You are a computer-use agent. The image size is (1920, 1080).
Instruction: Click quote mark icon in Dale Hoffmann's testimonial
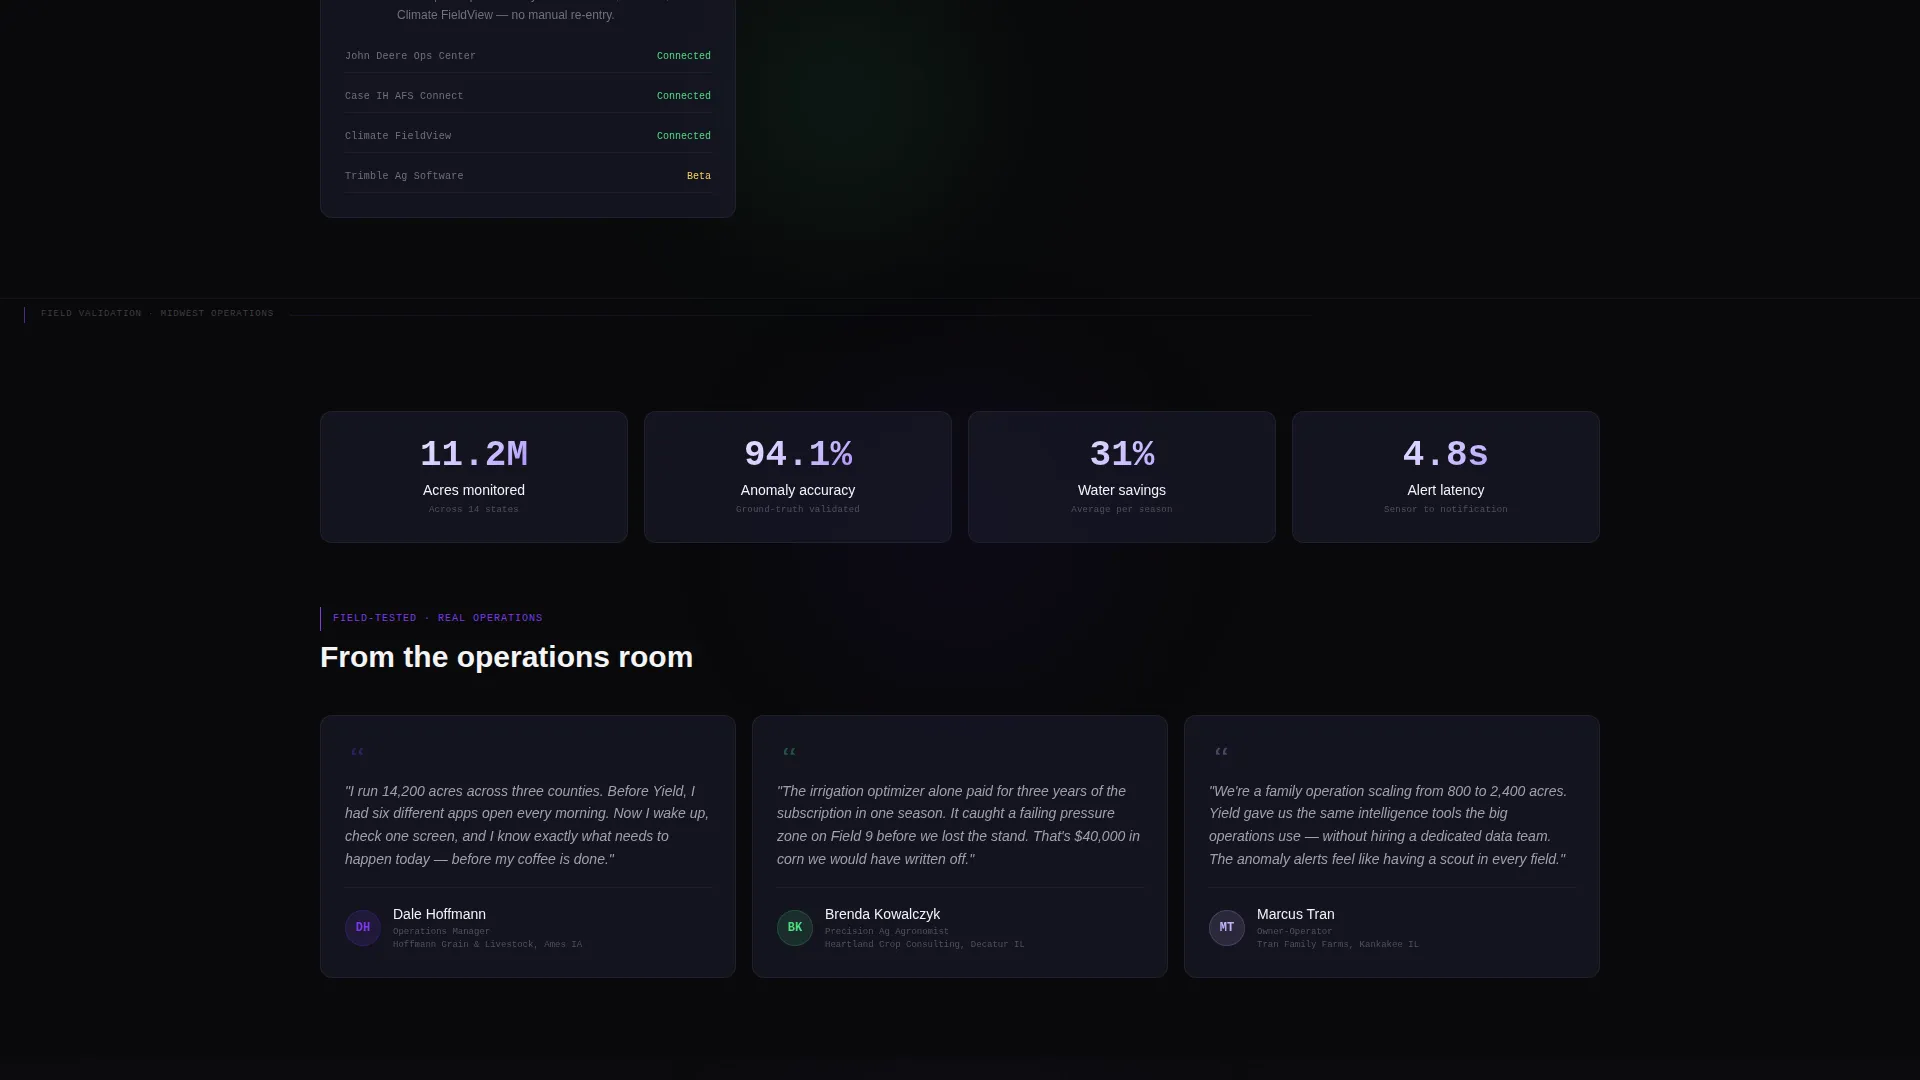pos(357,753)
